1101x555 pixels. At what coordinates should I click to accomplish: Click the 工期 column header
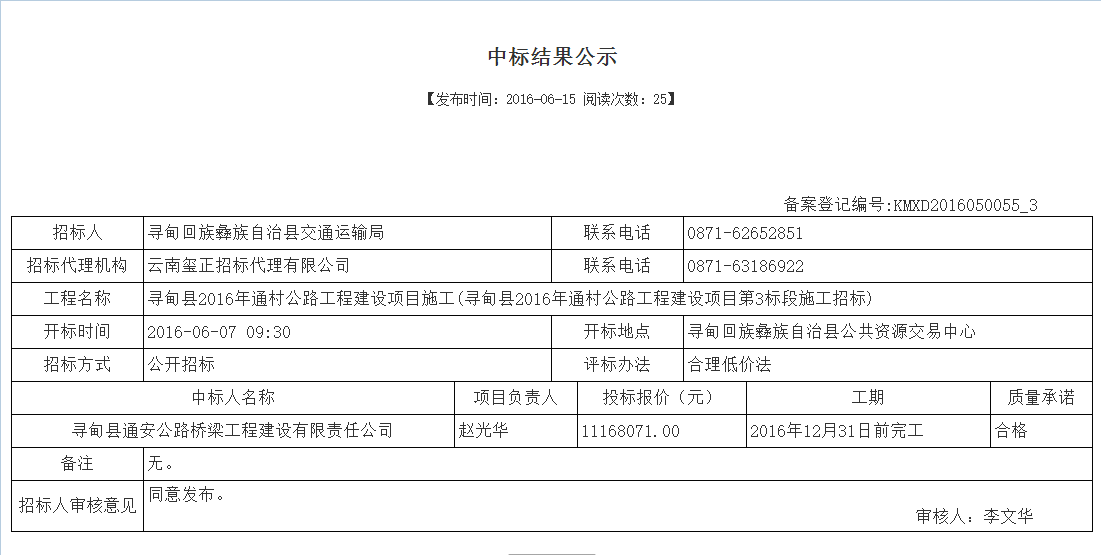pos(868,398)
